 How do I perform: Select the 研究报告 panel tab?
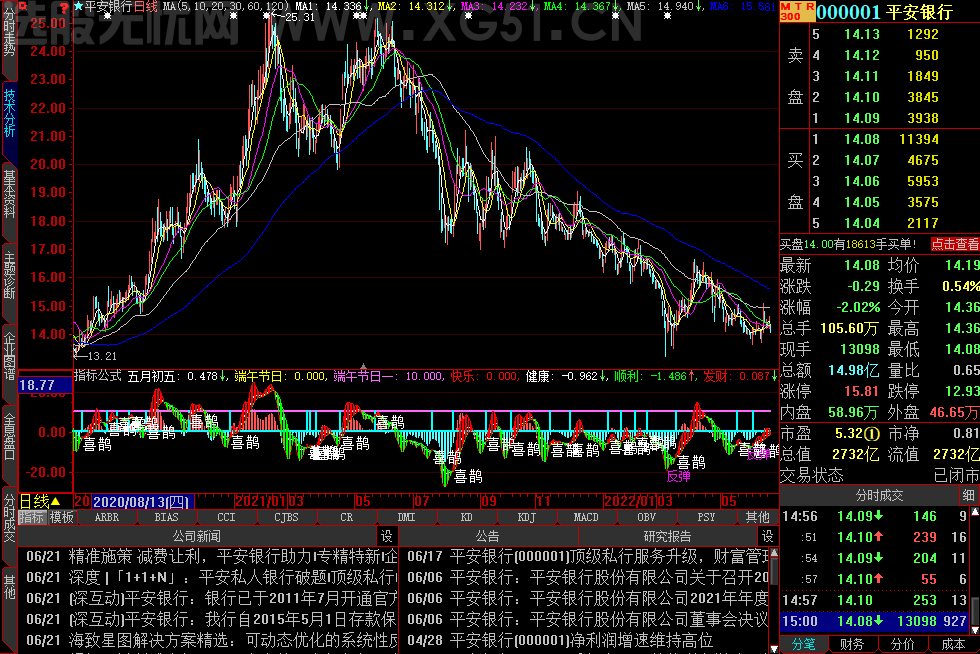point(668,536)
